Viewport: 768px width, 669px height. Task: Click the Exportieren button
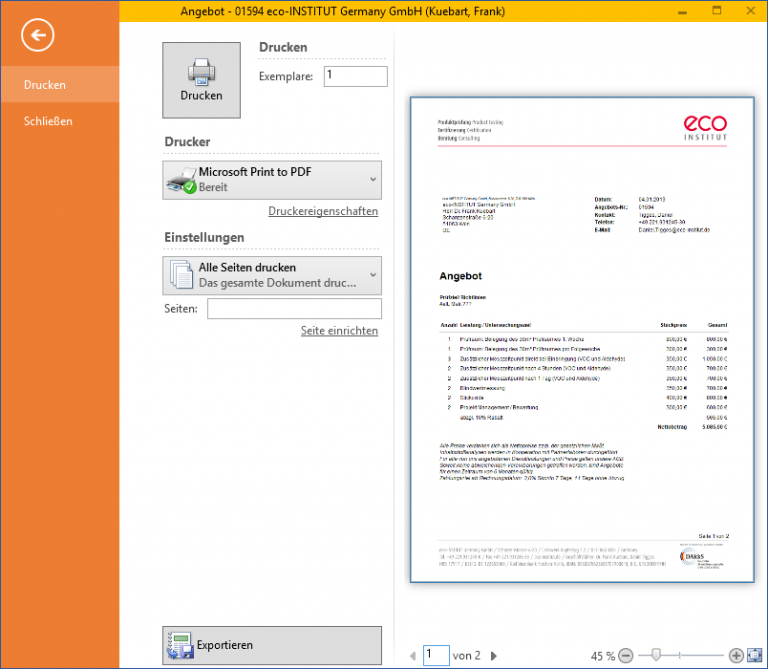coord(272,645)
